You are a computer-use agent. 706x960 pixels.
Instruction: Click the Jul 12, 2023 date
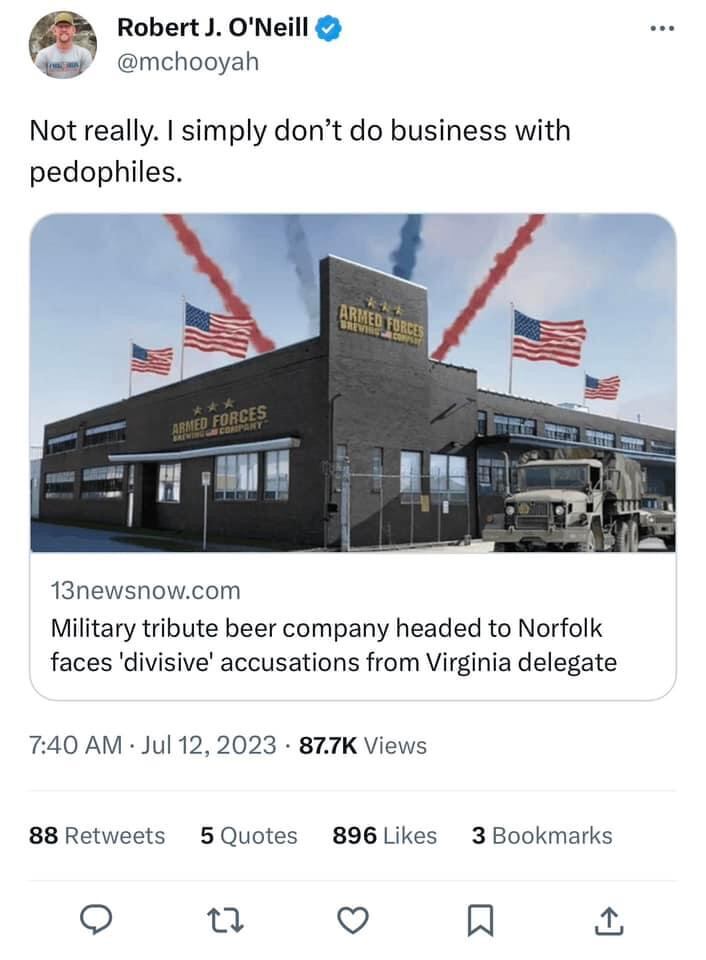click(214, 746)
